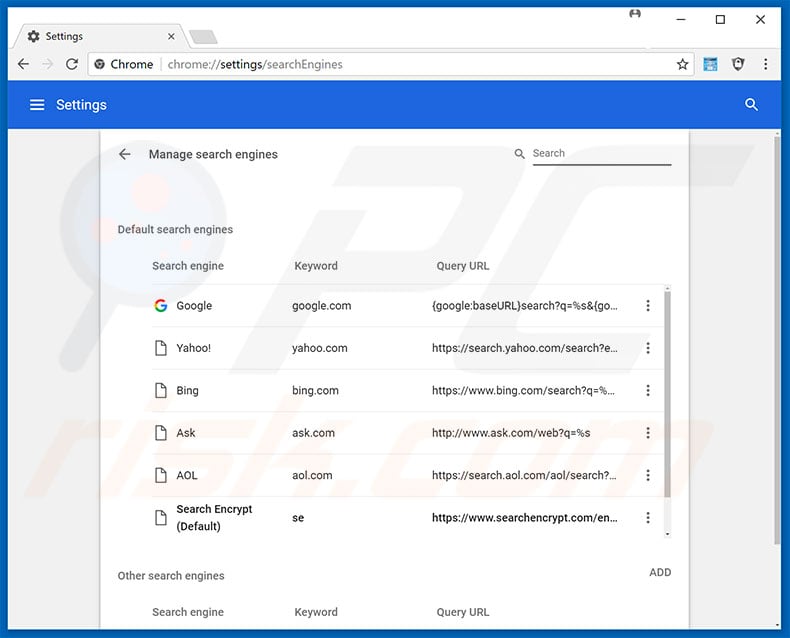This screenshot has height=638, width=790.
Task: Click the page icon beside Yahoo!
Action: click(x=161, y=348)
